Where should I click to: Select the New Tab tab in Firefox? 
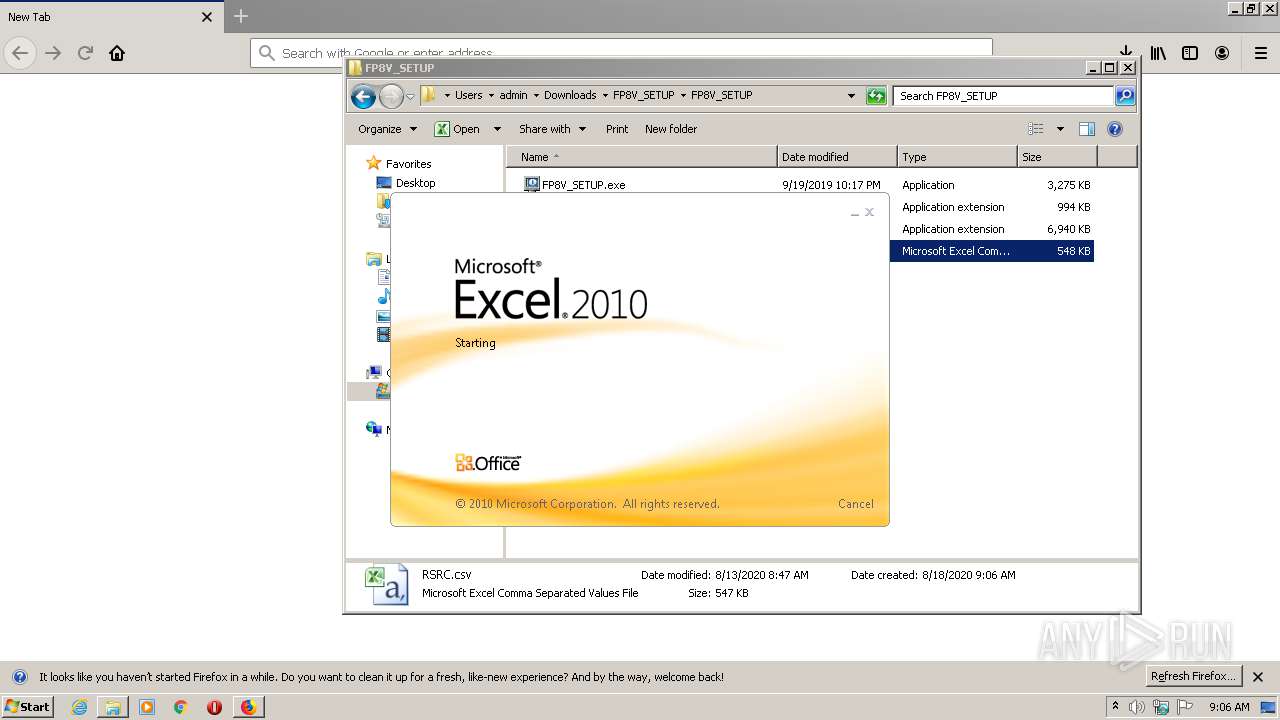[x=110, y=17]
